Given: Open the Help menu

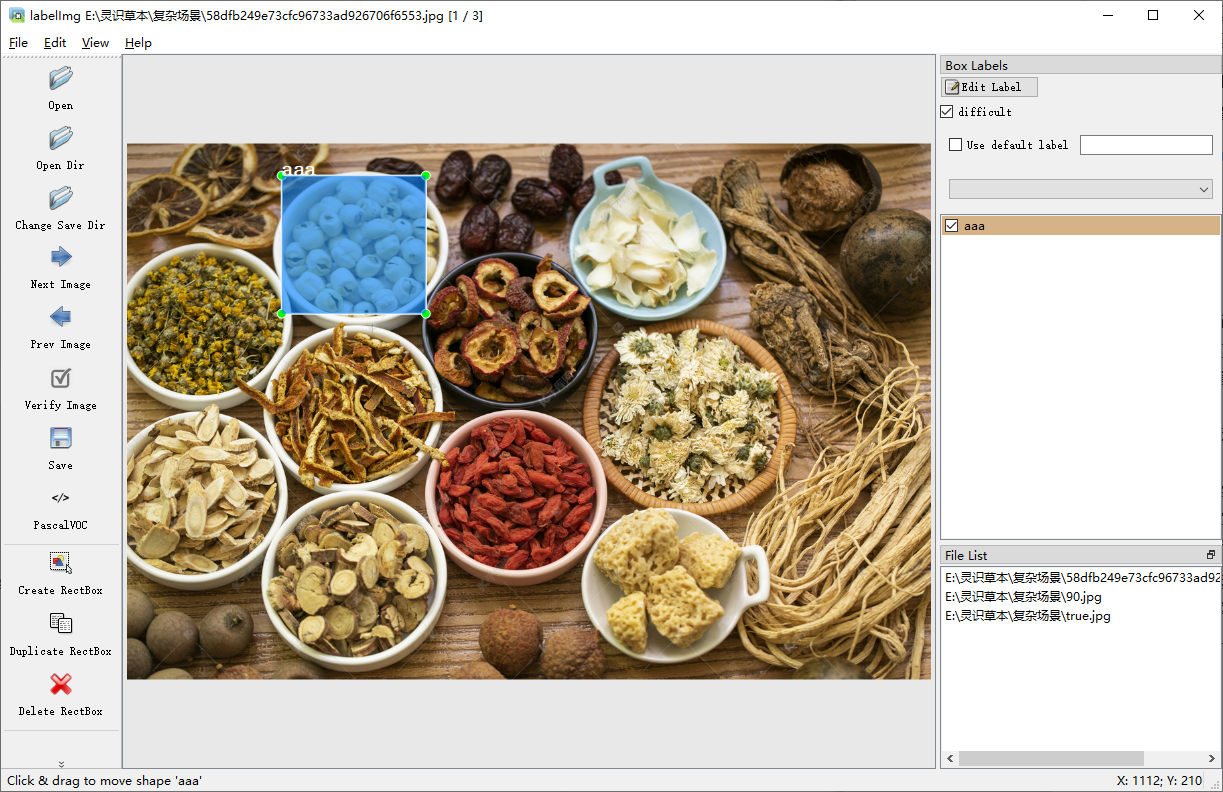Looking at the screenshot, I should tap(138, 43).
